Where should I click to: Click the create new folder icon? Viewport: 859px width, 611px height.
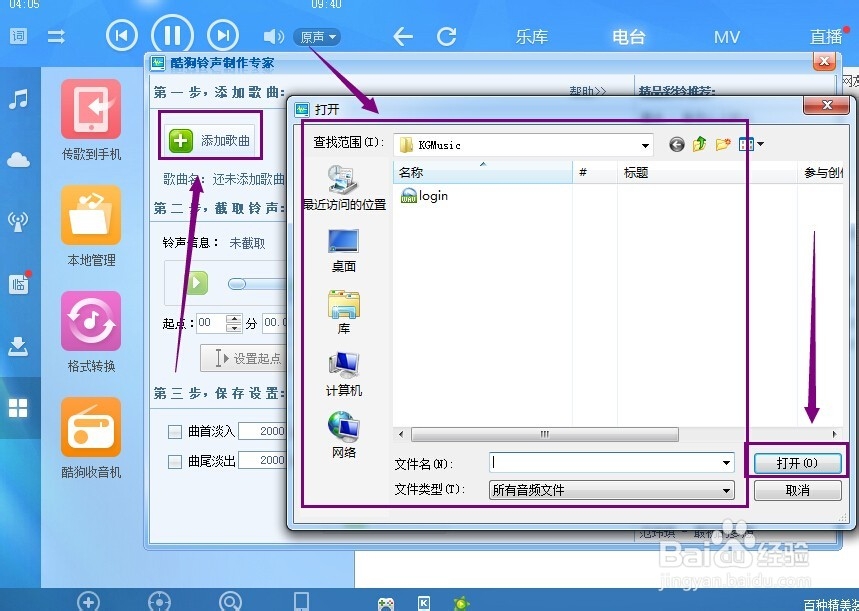723,145
